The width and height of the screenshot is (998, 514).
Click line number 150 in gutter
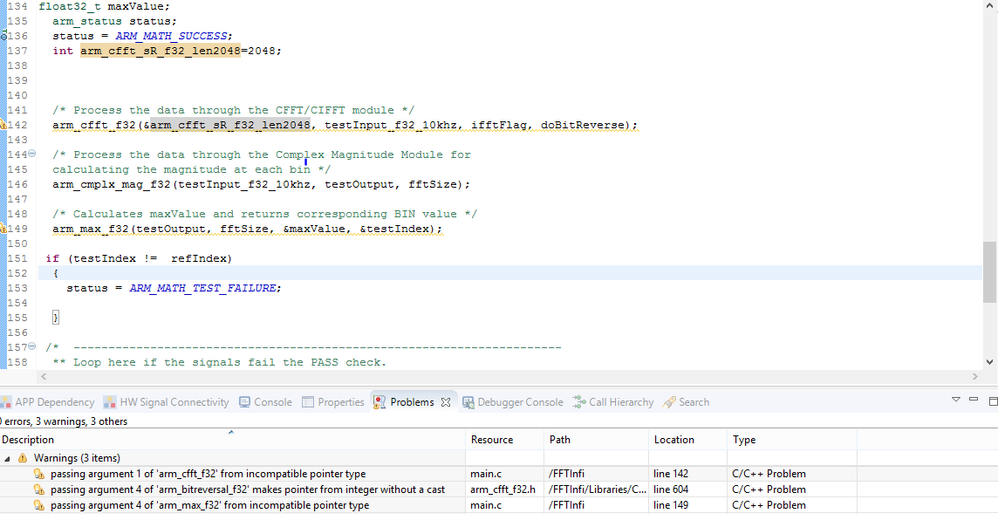[17, 244]
